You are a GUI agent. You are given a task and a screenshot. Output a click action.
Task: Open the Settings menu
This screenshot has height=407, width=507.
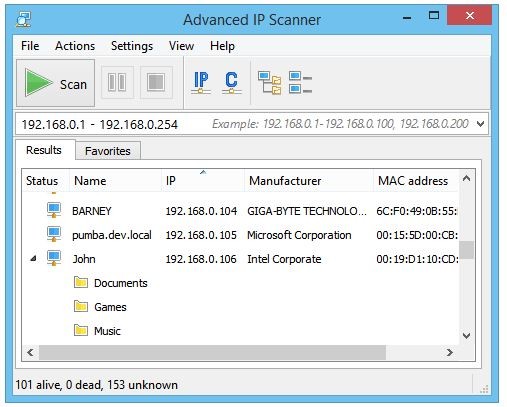coord(132,46)
